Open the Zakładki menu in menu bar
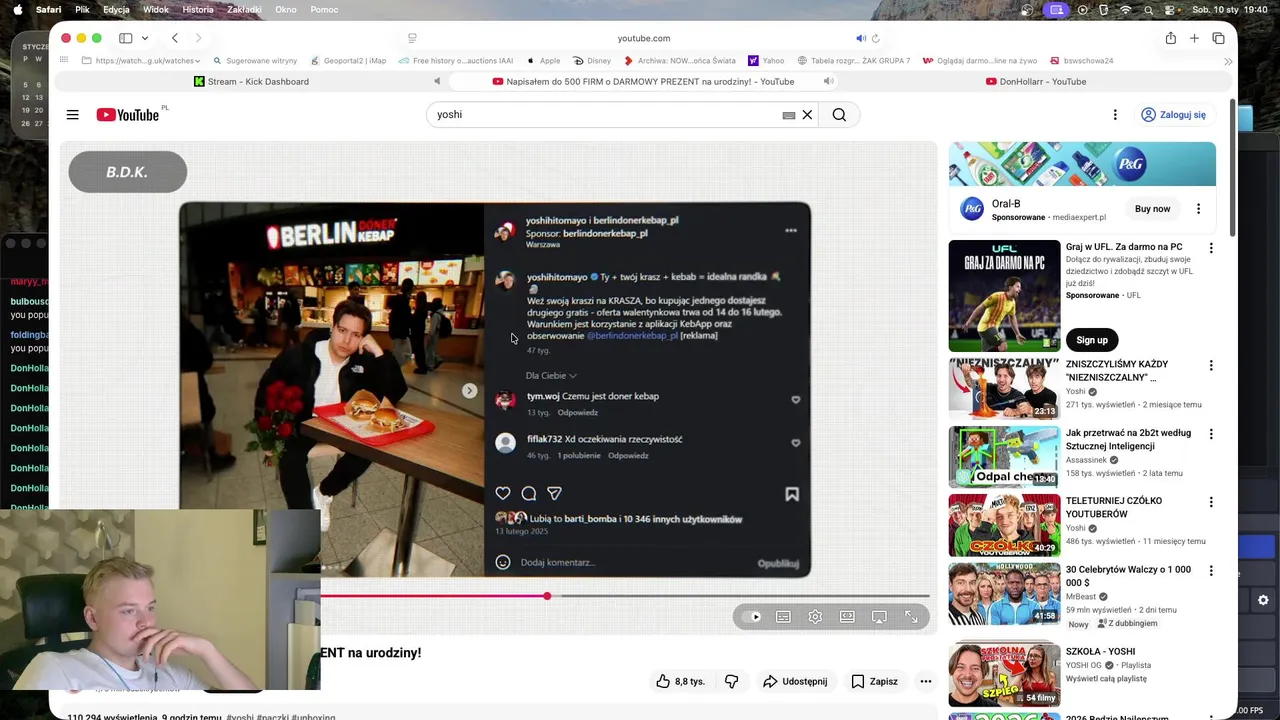The height and width of the screenshot is (720, 1280). pyautogui.click(x=244, y=9)
